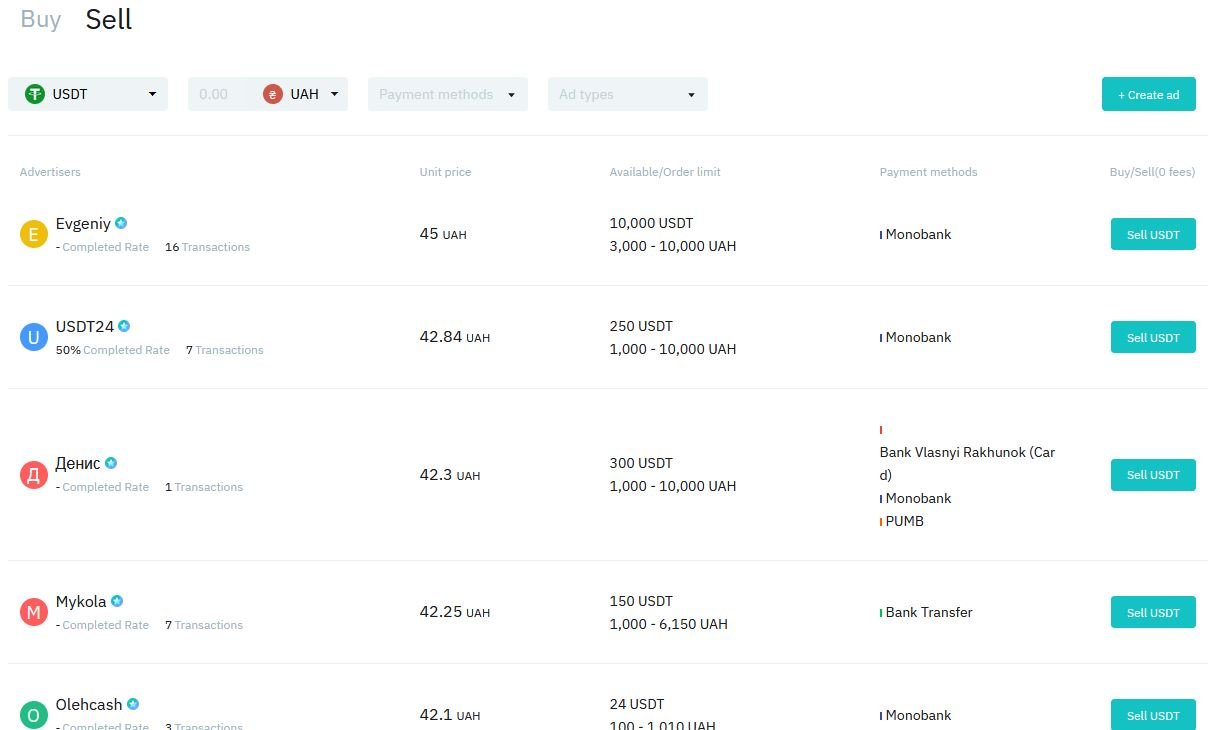Screen dimensions: 1212x730
Task: Switch to the Buy tab
Action: click(x=41, y=20)
